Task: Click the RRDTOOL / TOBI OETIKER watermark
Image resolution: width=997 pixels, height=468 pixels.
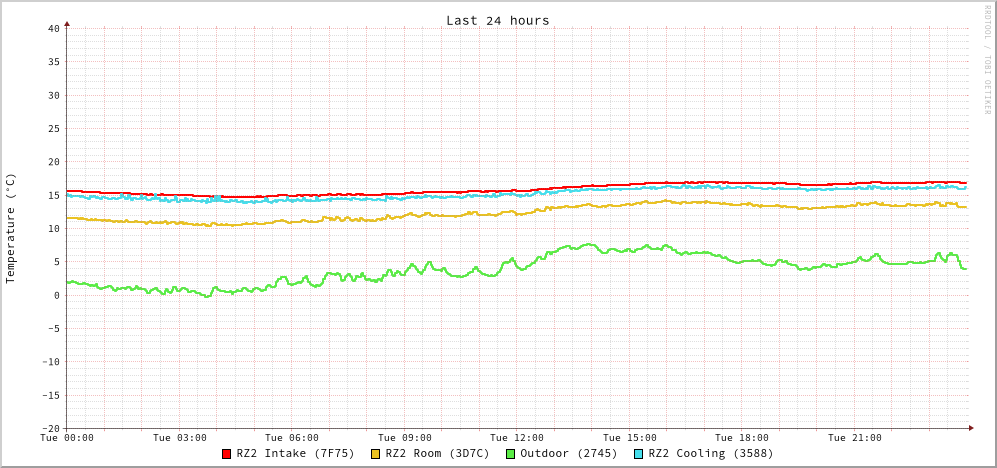Action: (x=986, y=59)
